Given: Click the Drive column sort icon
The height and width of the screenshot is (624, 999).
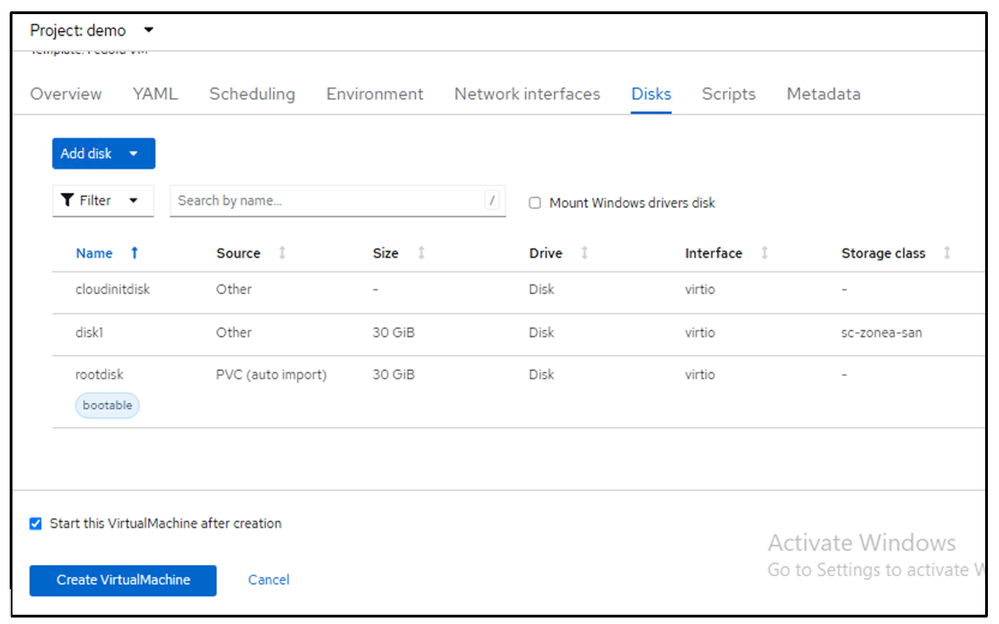Looking at the screenshot, I should pos(584,253).
